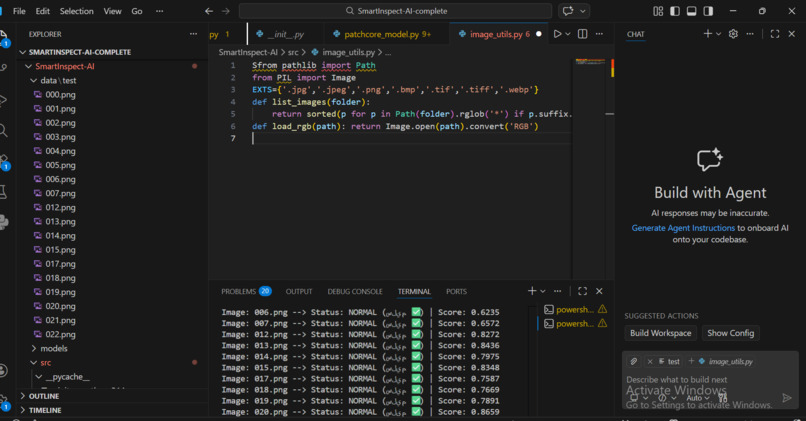806x421 pixels.
Task: Open chat settings gear icon
Action: [734, 33]
